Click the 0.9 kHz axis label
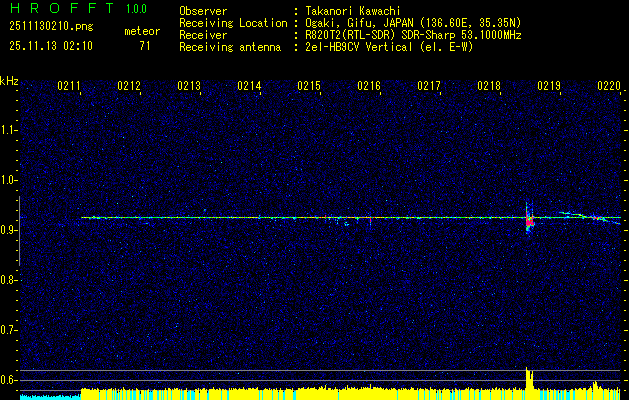Viewport: 629px width, 400px height. pos(8,230)
